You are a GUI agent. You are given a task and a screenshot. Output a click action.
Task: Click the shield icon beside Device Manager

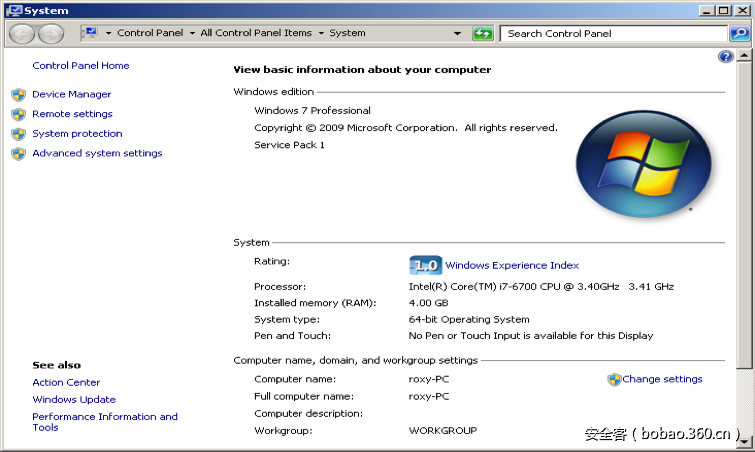[x=18, y=94]
